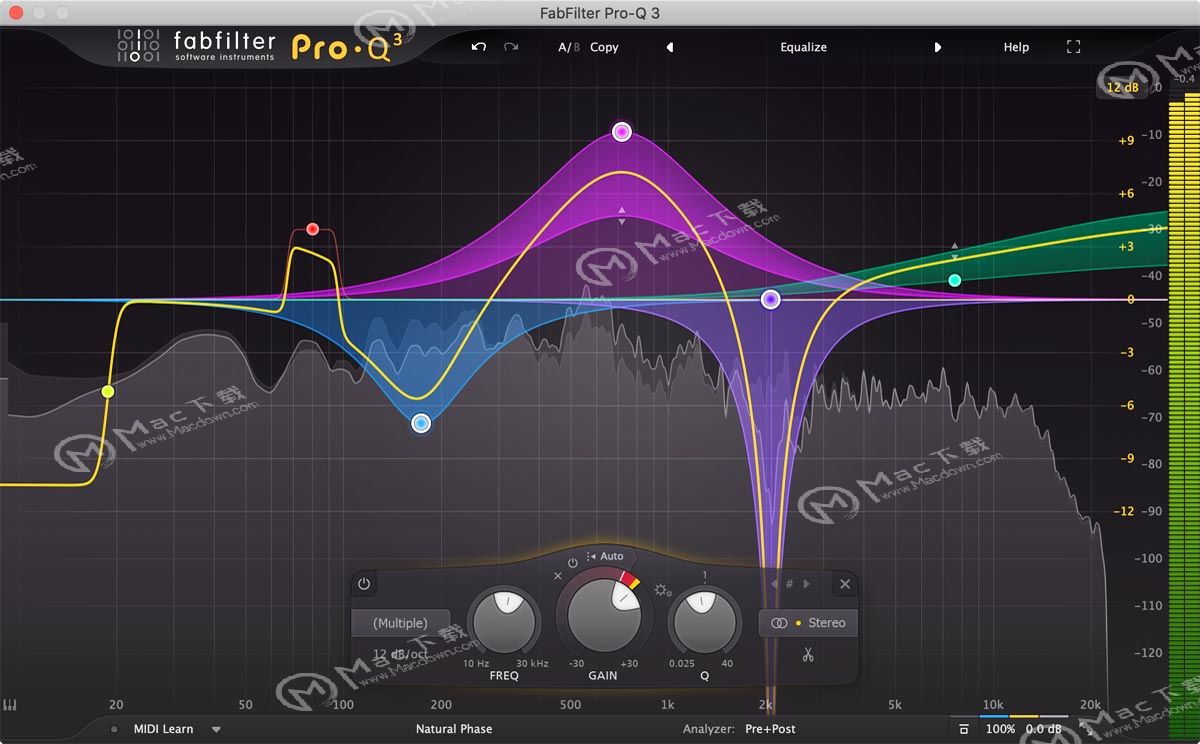
Task: Open the 12 dB display range selector
Action: click(x=1122, y=88)
